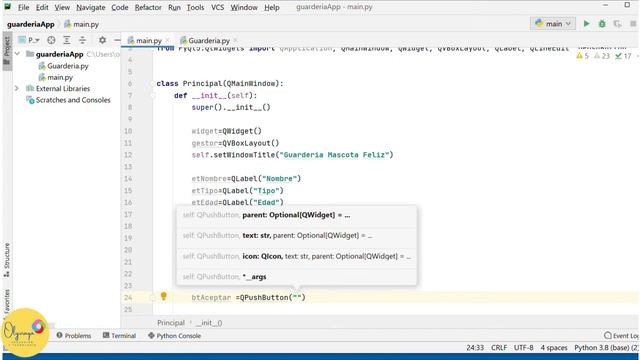Viewport: 640px width, 360px height.
Task: Click line number 12 in the gutter
Action: pos(128,155)
